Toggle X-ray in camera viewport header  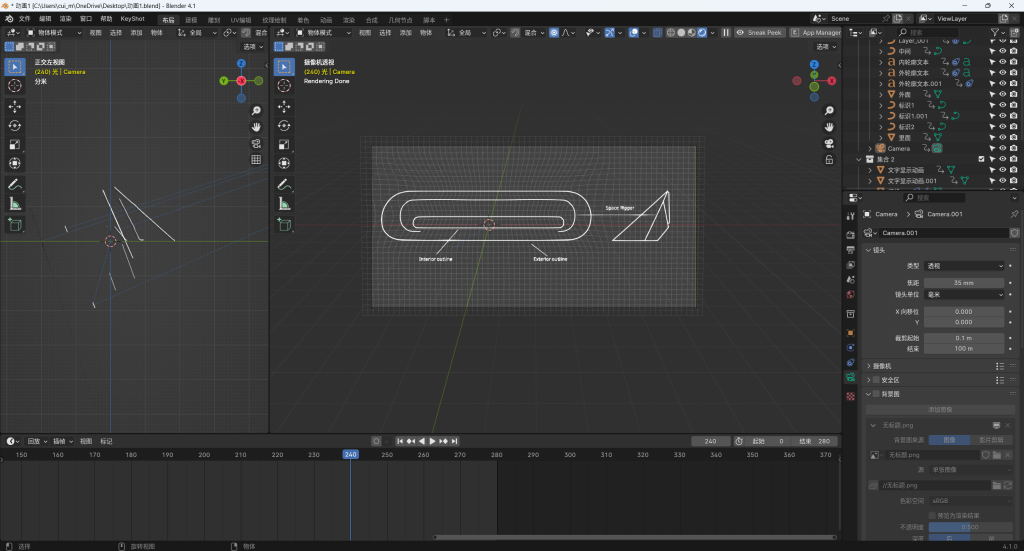coord(658,33)
